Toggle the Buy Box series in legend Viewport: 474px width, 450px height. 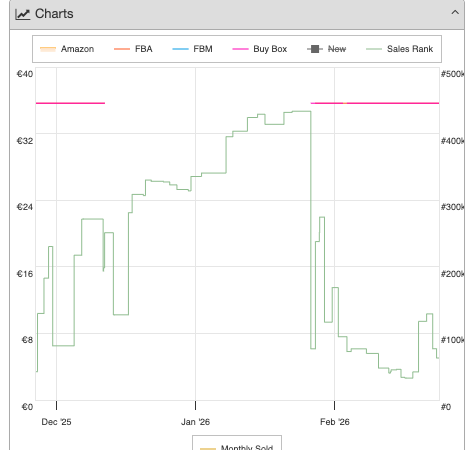[260, 49]
